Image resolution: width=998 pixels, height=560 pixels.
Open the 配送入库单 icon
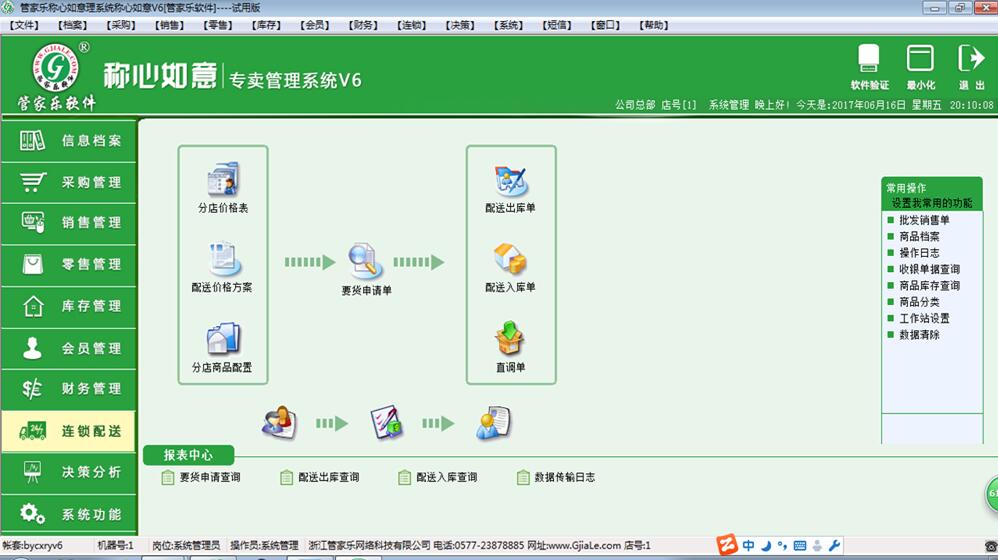coord(510,267)
